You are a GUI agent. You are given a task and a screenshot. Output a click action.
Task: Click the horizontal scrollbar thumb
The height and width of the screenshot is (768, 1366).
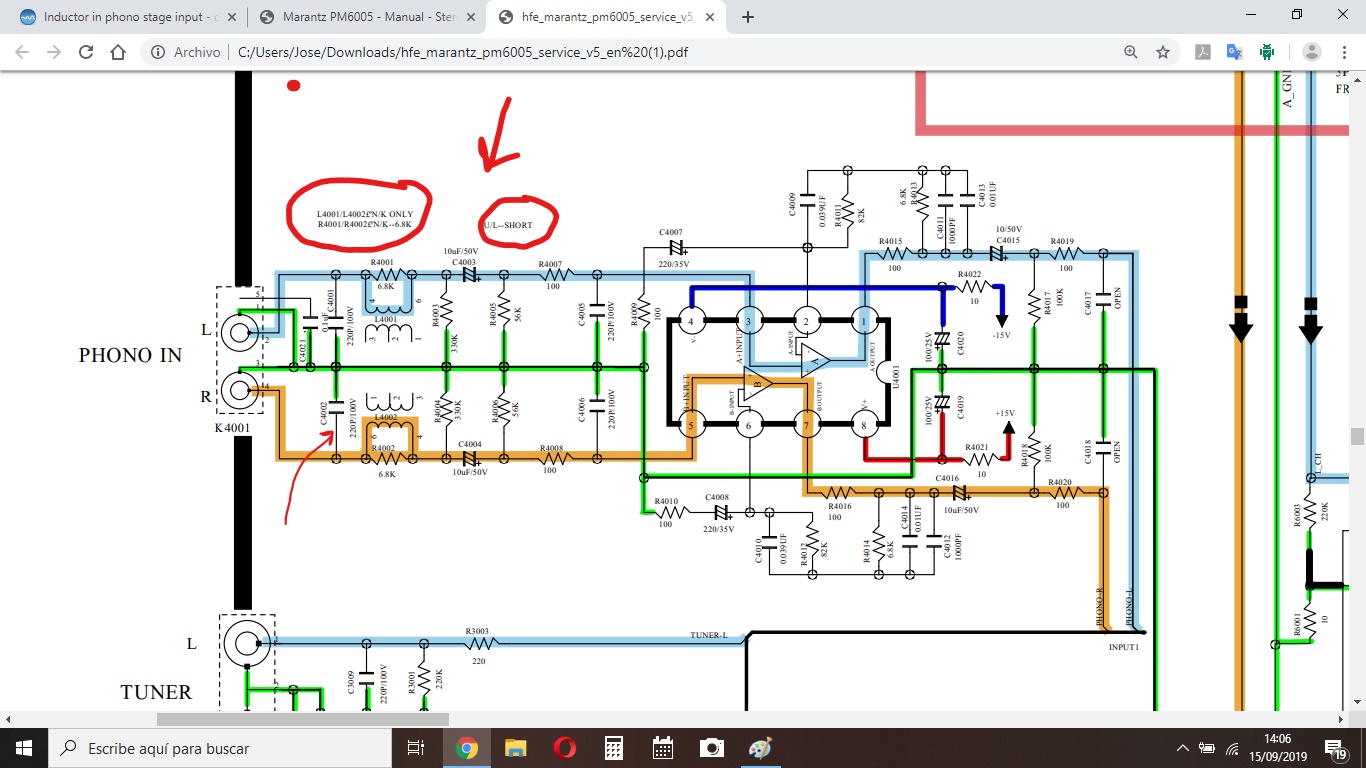[303, 719]
